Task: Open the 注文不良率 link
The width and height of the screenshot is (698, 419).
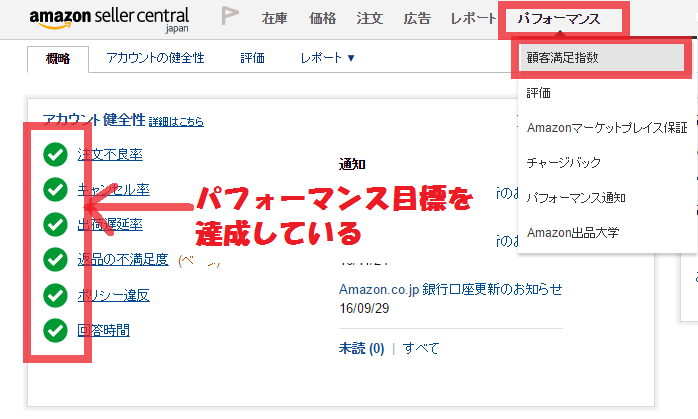Action: [x=110, y=155]
